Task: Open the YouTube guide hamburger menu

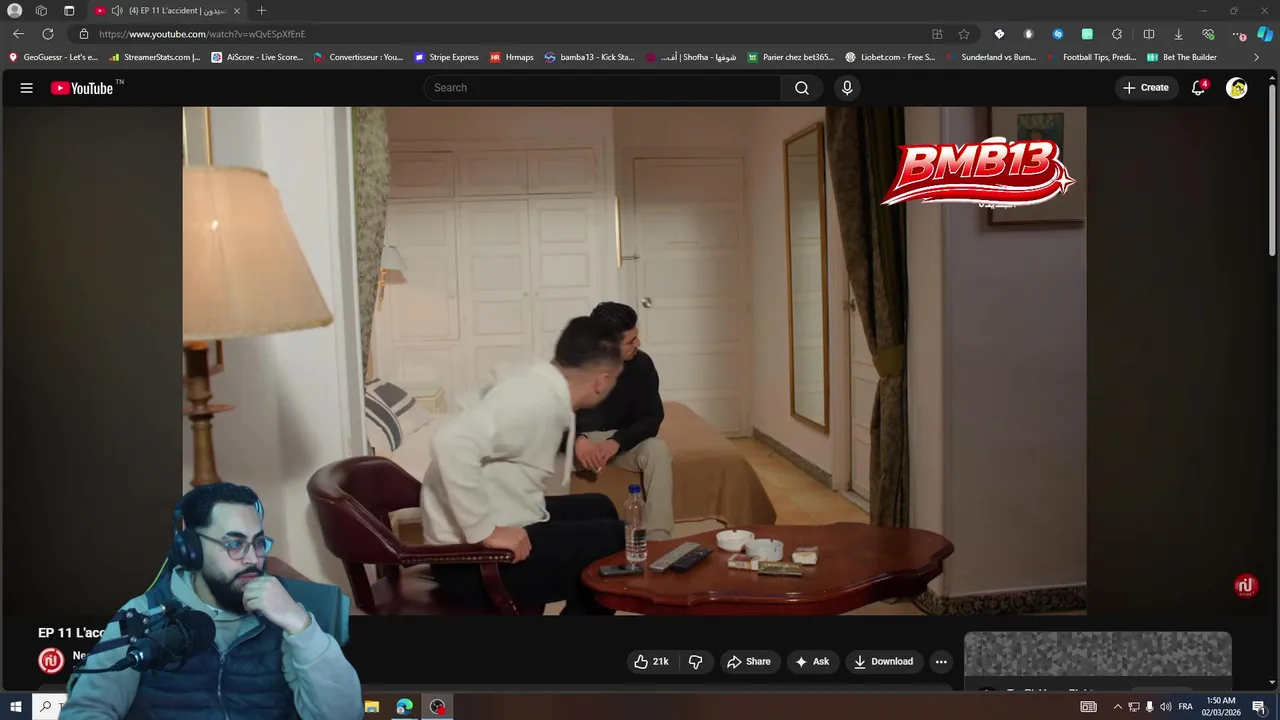Action: [x=27, y=88]
